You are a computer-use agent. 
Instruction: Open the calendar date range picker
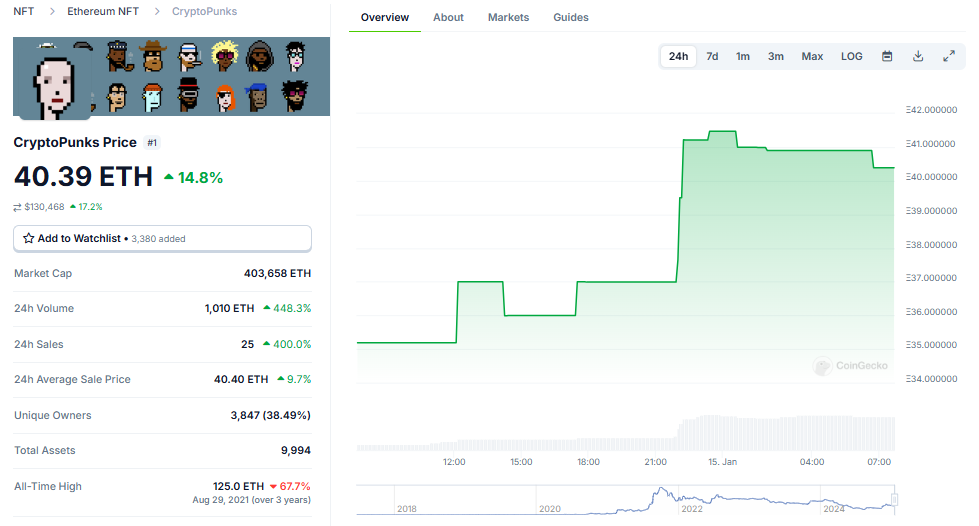pyautogui.click(x=887, y=56)
